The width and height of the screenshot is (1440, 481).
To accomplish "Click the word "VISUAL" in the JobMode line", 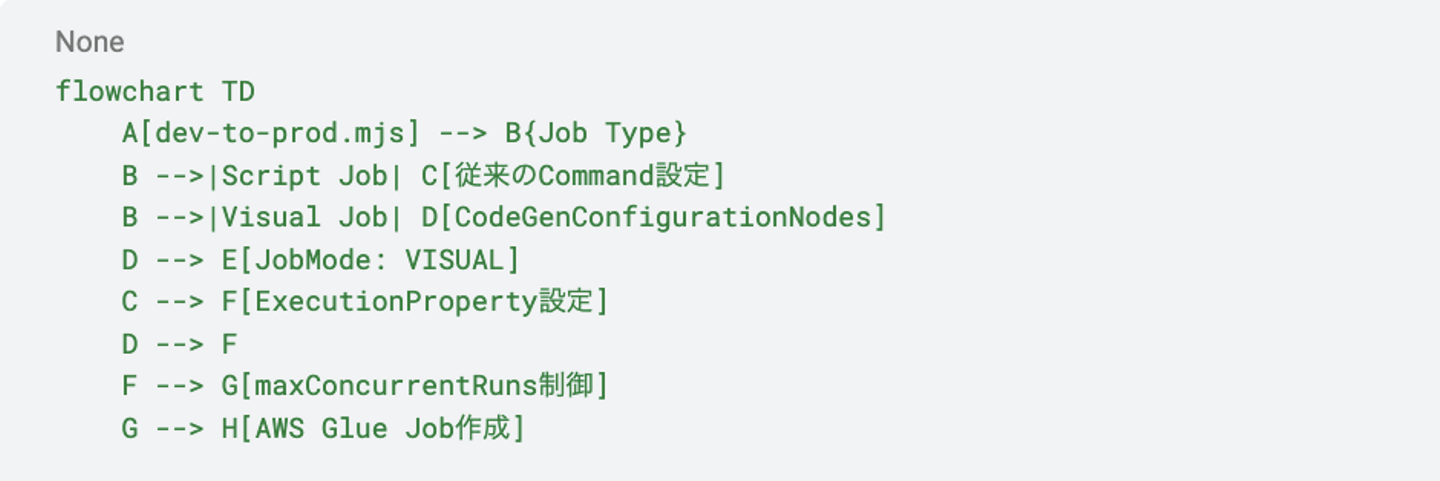I will [x=454, y=260].
